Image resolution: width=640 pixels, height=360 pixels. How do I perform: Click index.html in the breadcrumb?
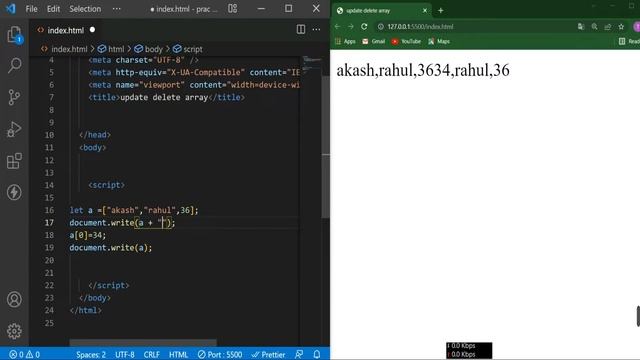[64, 49]
